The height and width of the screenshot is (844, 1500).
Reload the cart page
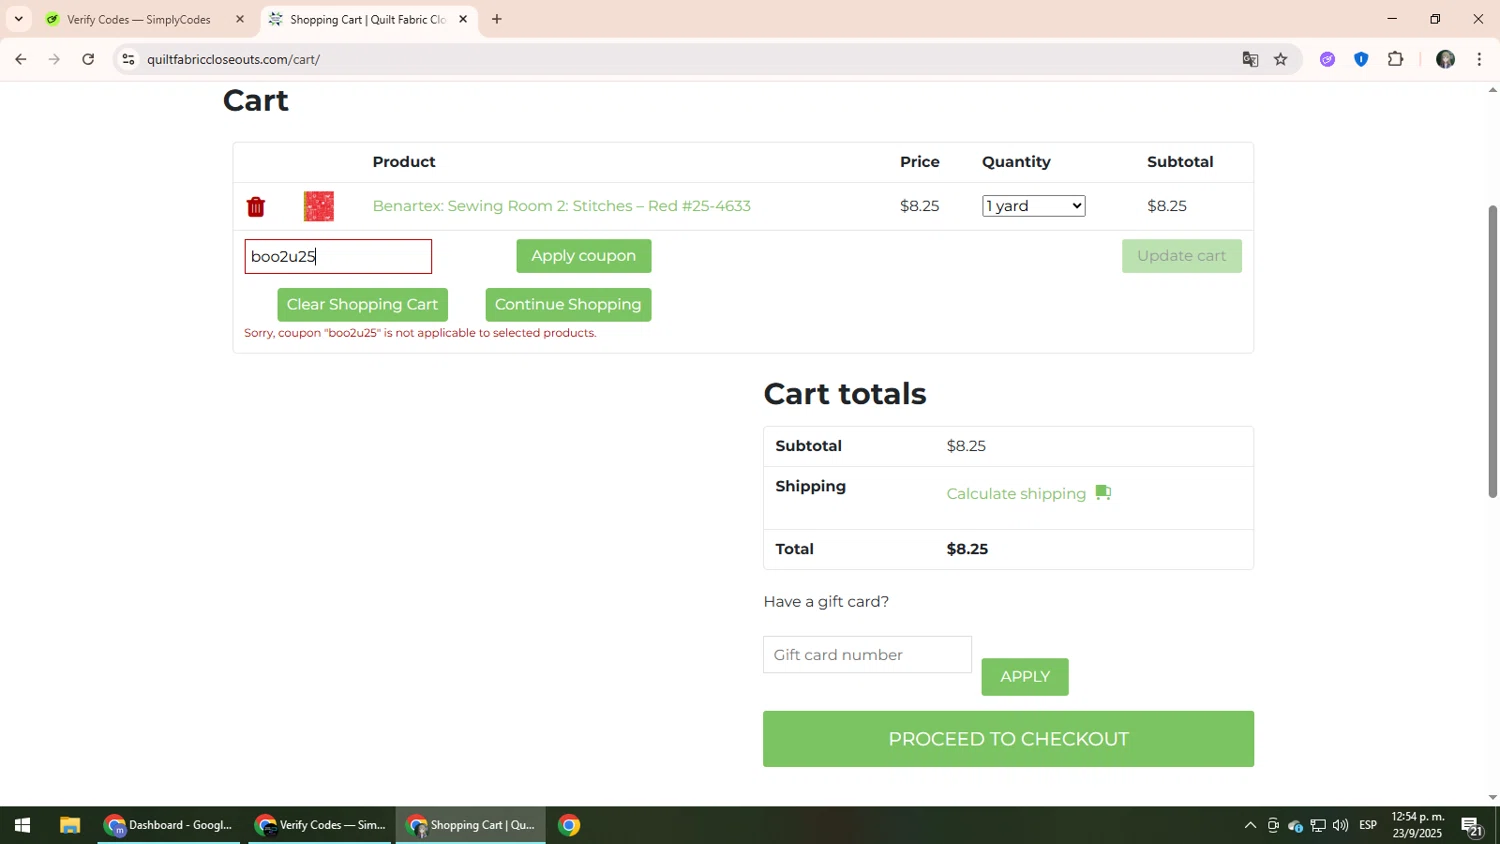coord(89,60)
